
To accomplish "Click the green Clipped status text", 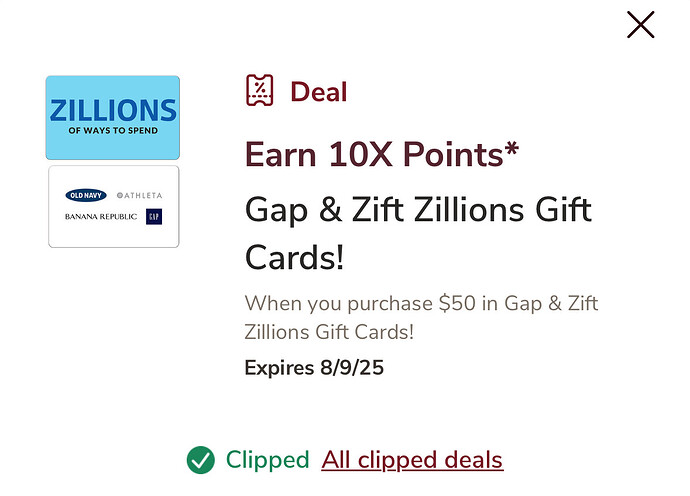I will [x=267, y=460].
